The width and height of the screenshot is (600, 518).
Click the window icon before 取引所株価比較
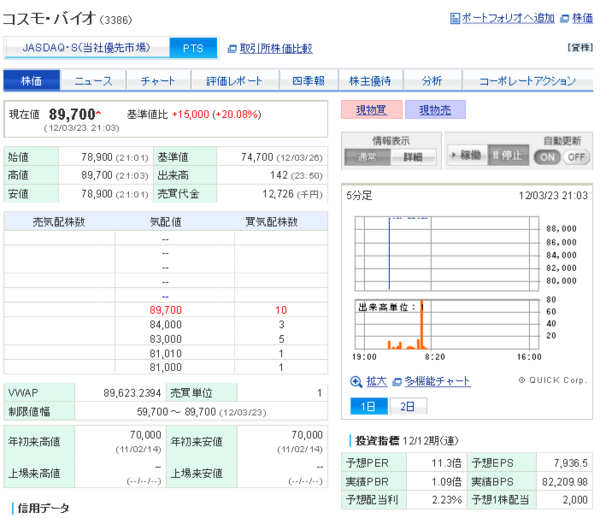pos(232,49)
